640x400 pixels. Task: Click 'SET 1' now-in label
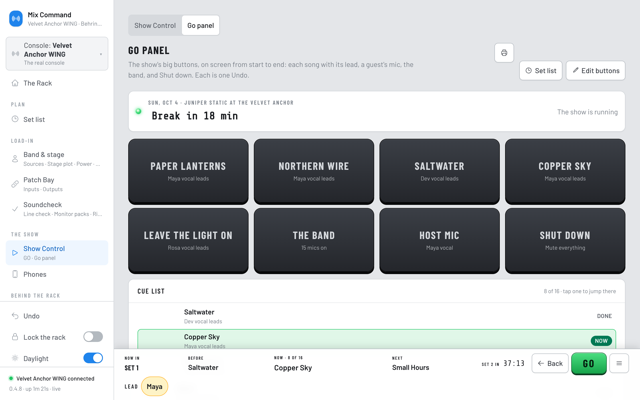coord(131,367)
